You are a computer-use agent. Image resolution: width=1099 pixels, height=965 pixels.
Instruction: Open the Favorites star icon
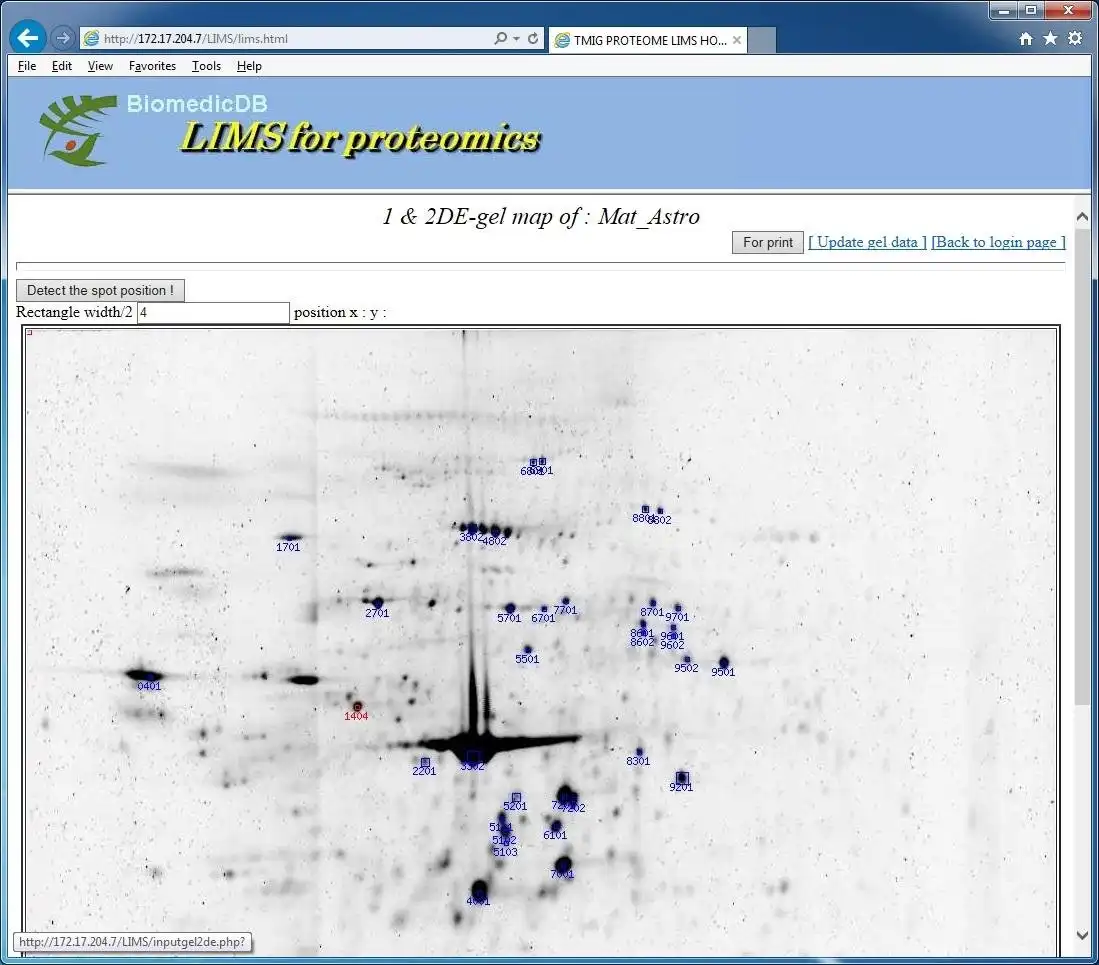tap(1050, 39)
